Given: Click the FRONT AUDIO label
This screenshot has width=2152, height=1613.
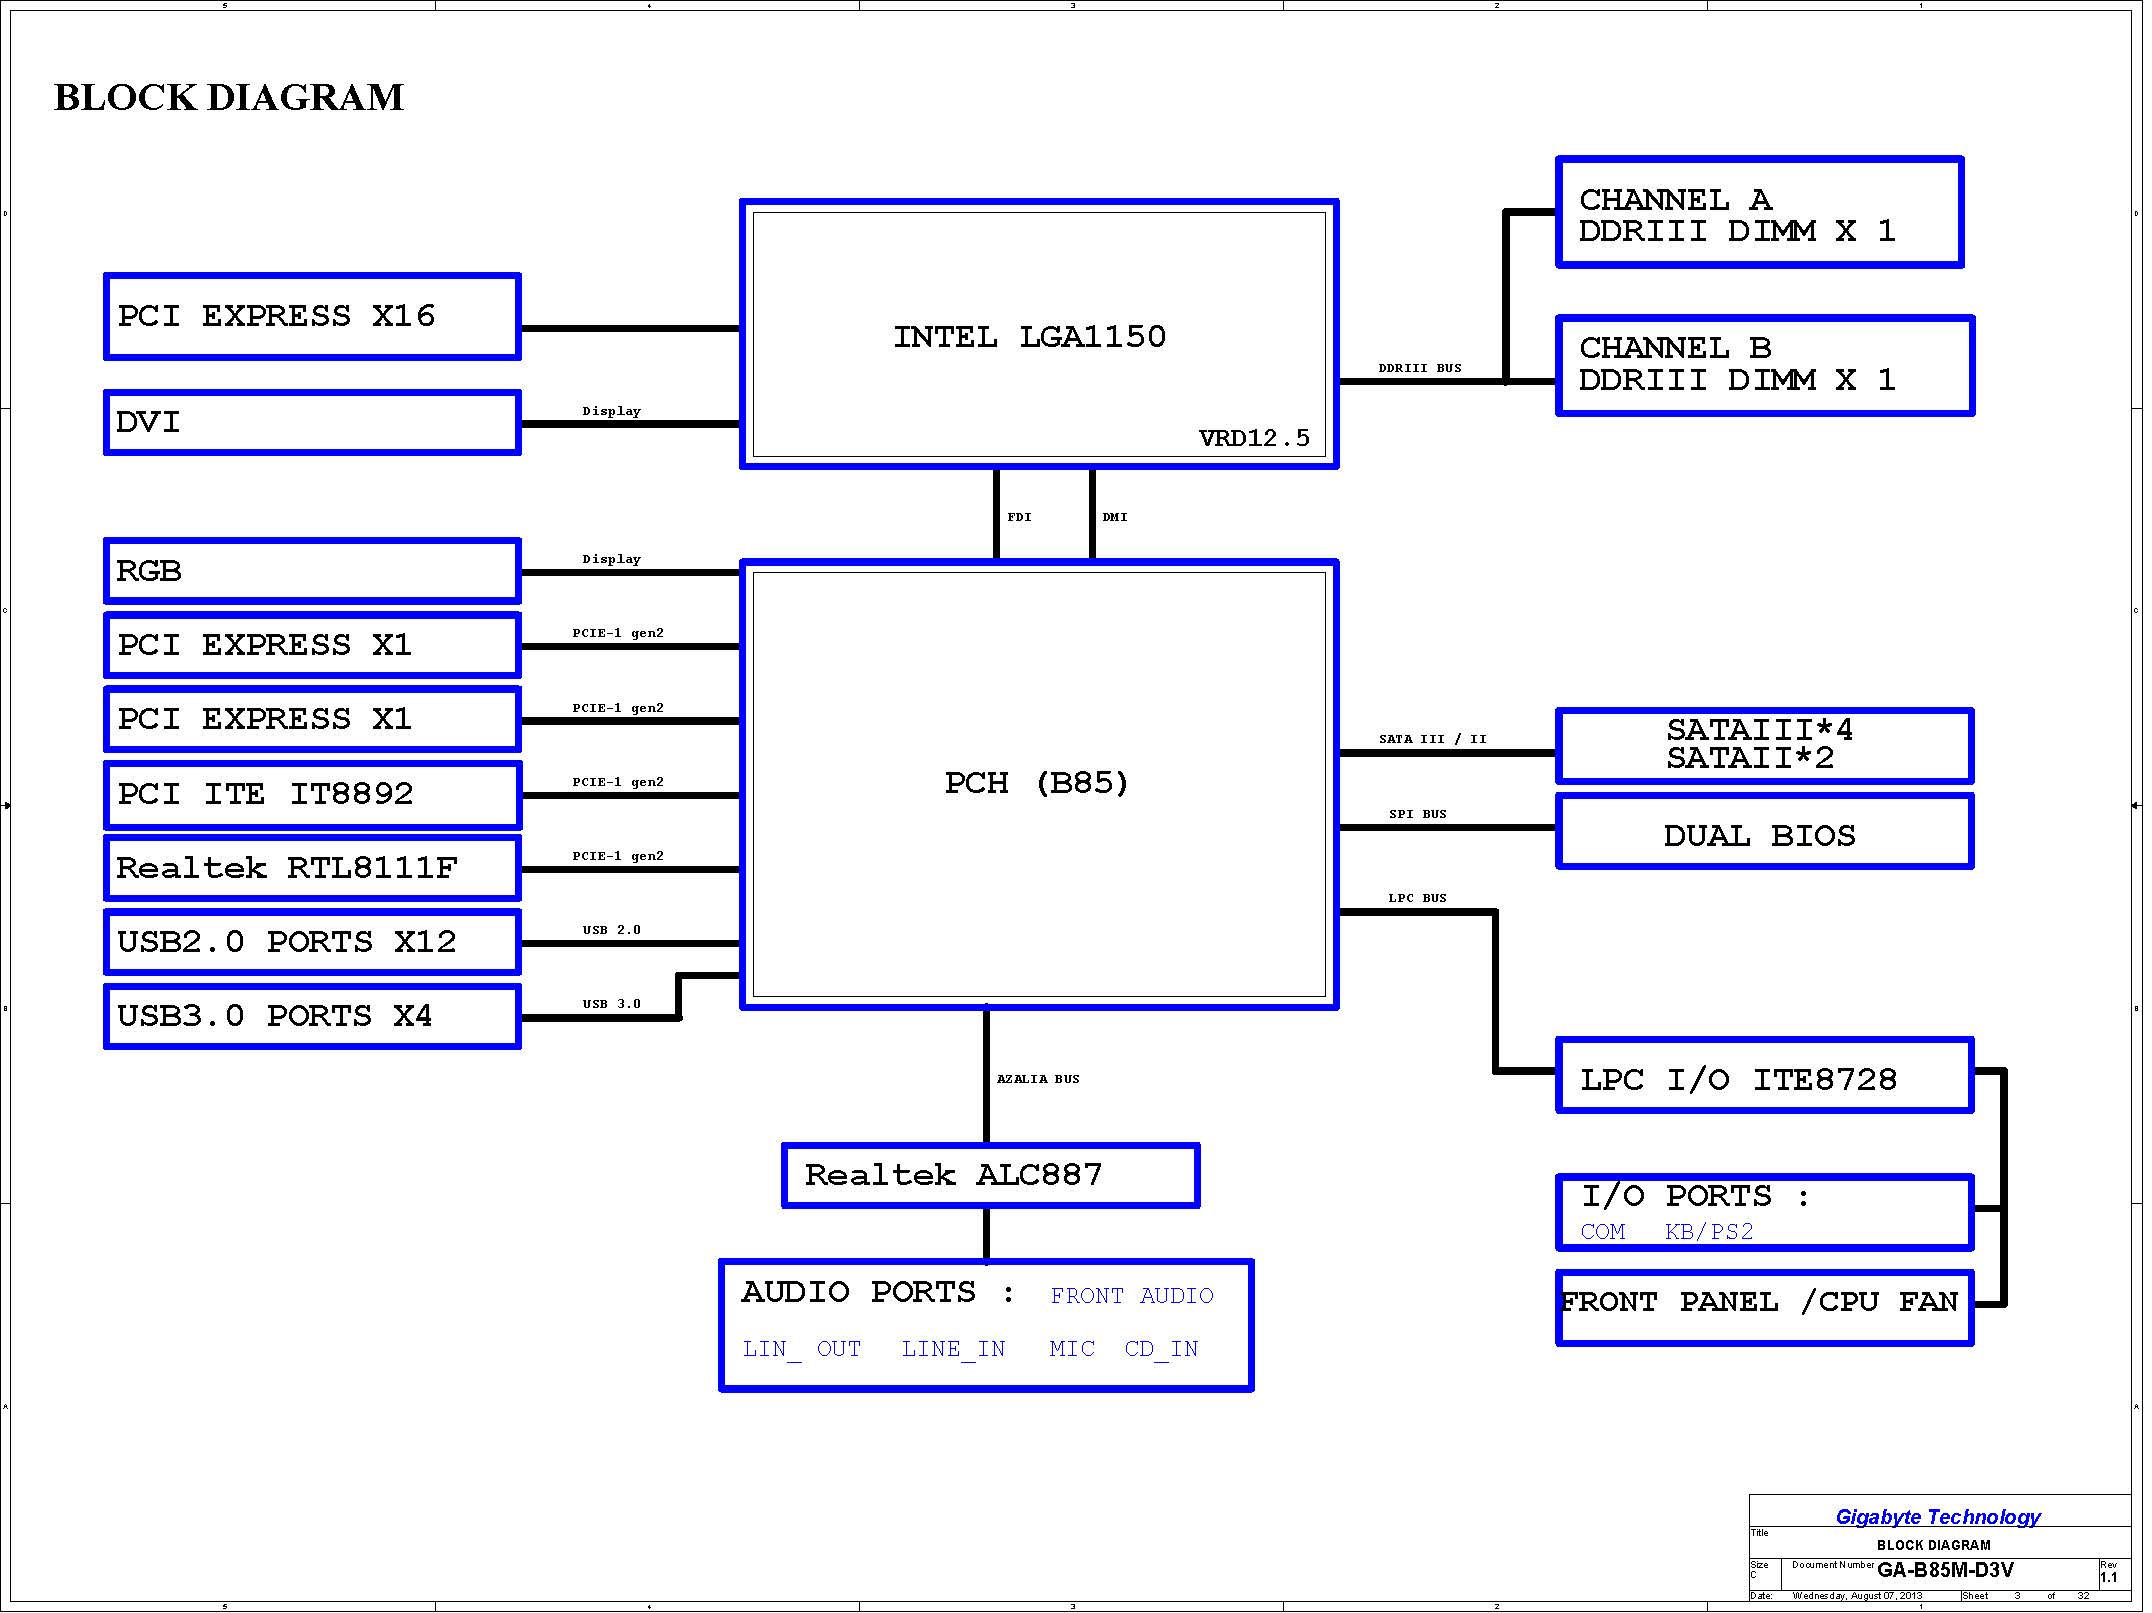Looking at the screenshot, I should click(1131, 1296).
